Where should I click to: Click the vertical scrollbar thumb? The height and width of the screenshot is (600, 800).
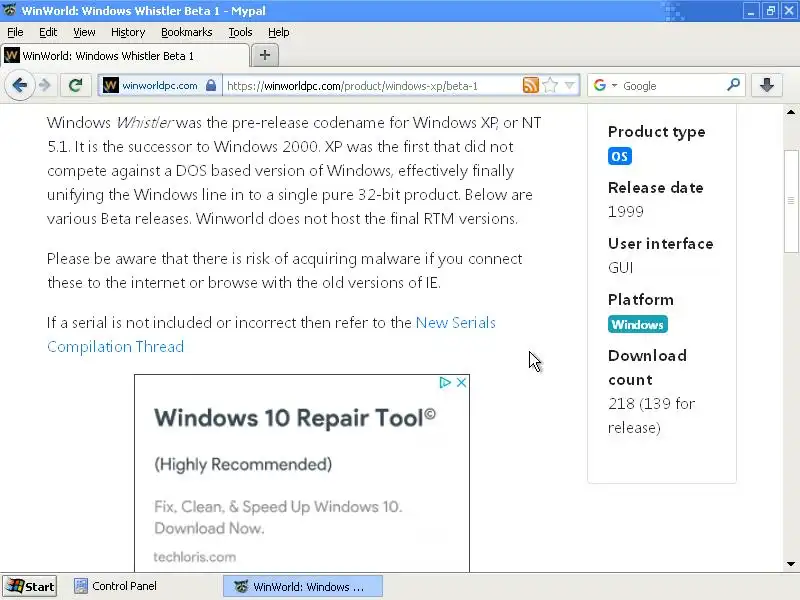point(791,201)
